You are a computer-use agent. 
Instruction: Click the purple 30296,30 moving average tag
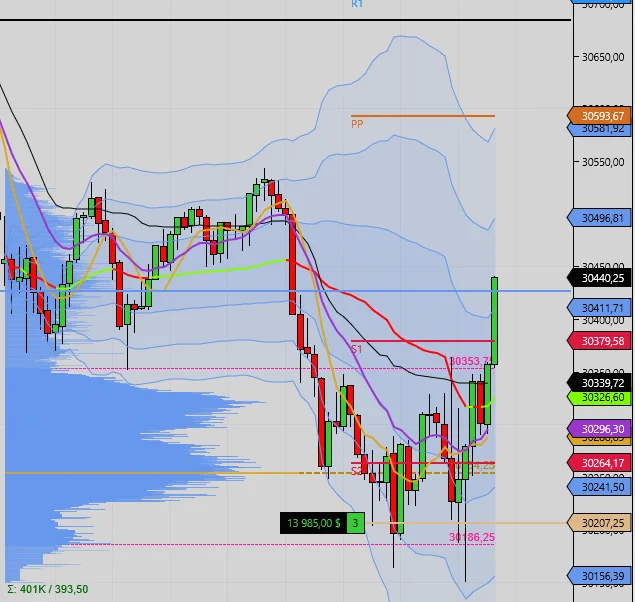[599, 429]
